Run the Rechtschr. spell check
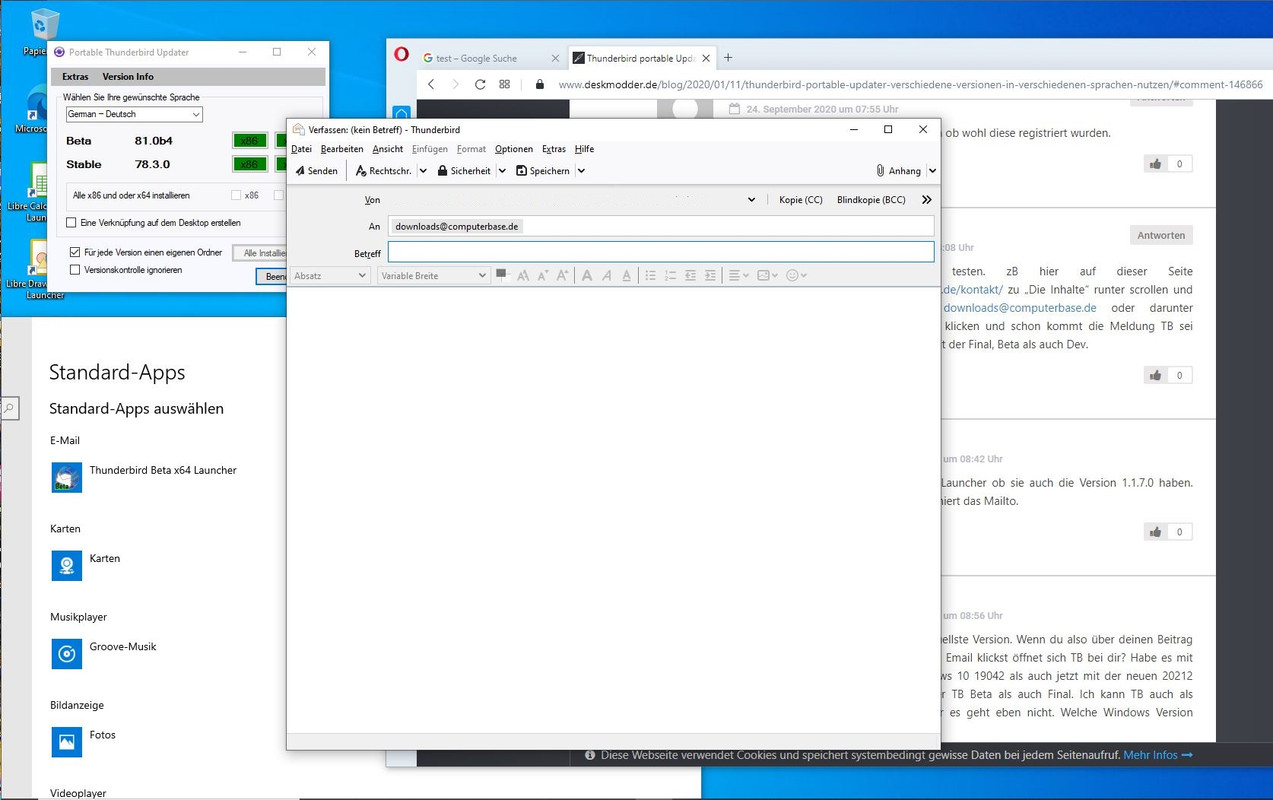The image size is (1273, 800). click(x=383, y=171)
